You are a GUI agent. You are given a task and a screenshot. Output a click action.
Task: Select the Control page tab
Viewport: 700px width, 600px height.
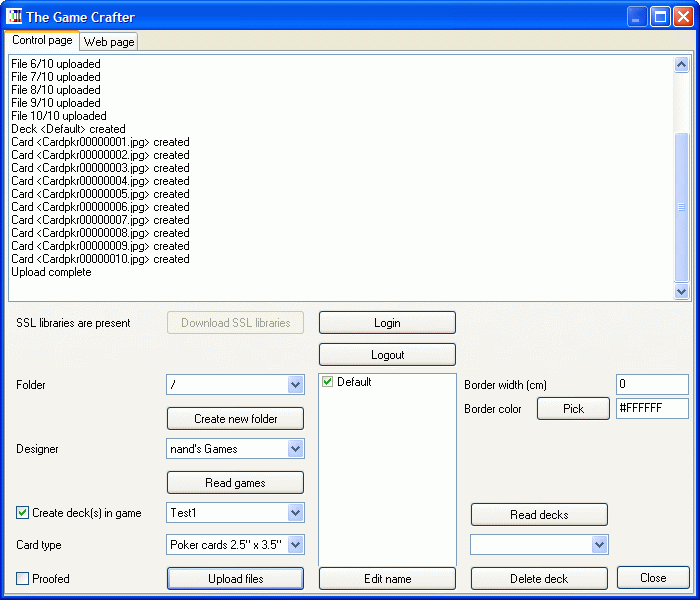point(42,40)
